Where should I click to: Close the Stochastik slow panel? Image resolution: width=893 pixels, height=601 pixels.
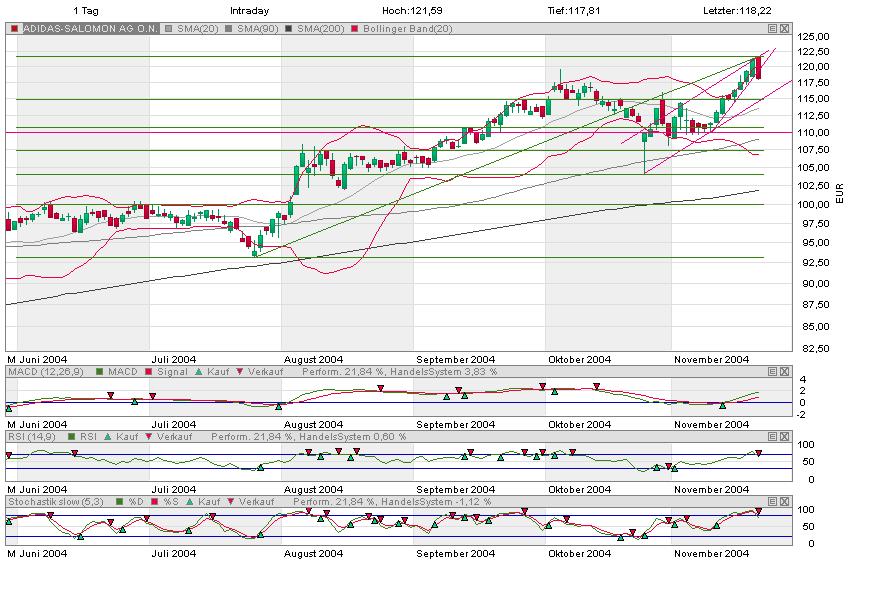click(785, 501)
